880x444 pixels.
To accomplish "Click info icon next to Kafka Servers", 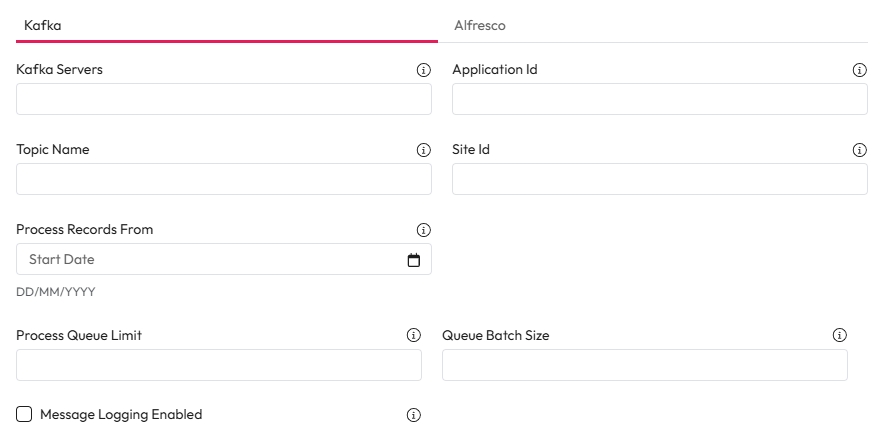I will pyautogui.click(x=423, y=71).
